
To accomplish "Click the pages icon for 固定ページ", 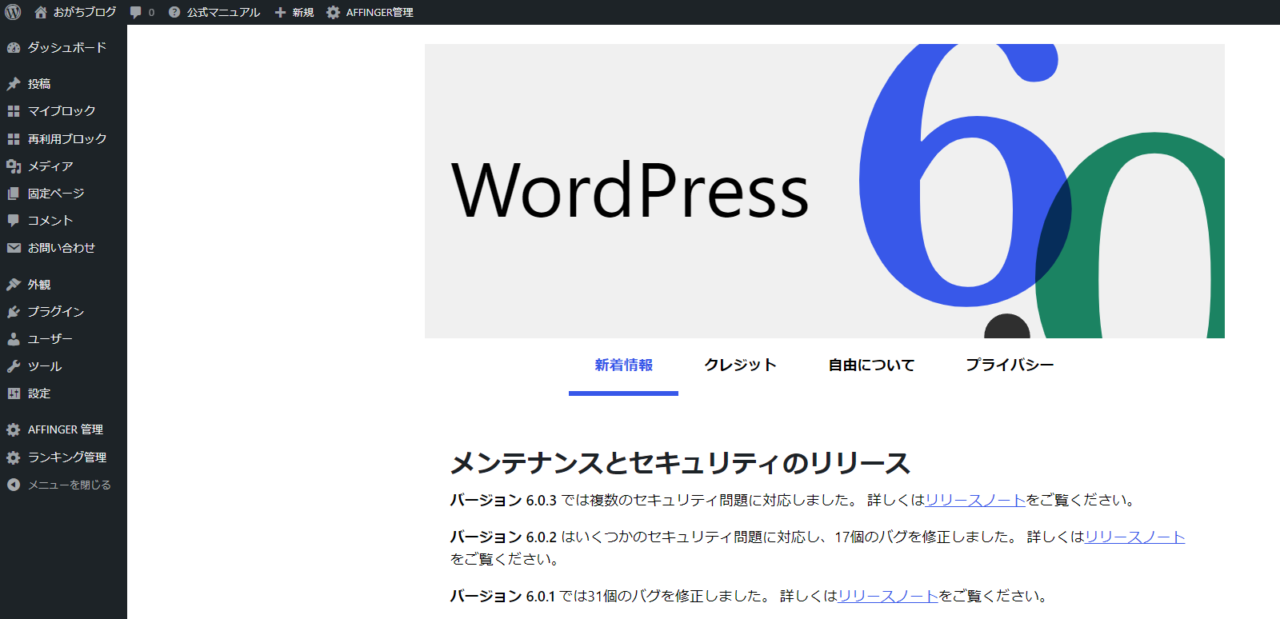I will pyautogui.click(x=14, y=193).
